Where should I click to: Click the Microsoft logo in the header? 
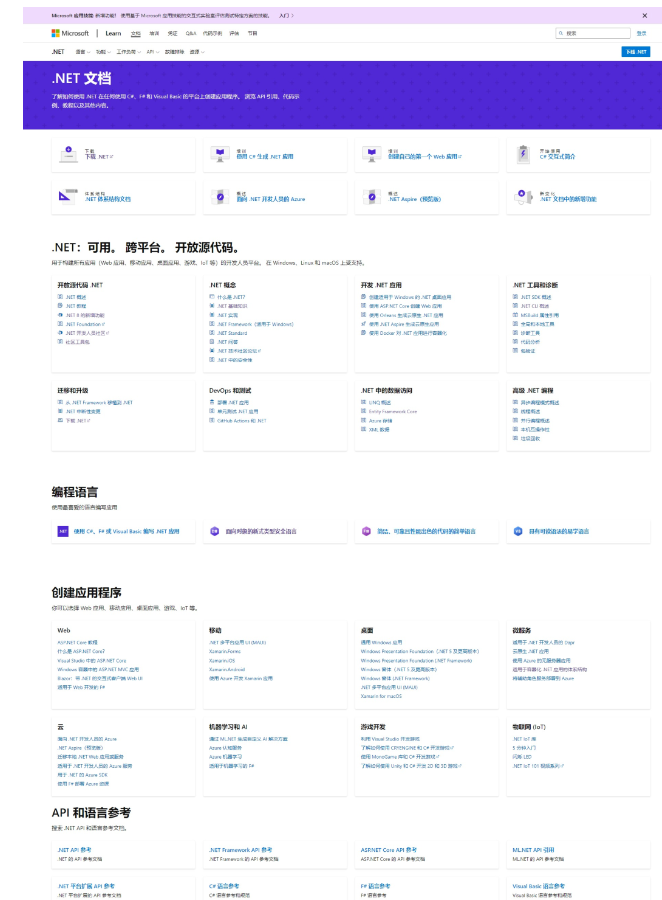pyautogui.click(x=70, y=33)
